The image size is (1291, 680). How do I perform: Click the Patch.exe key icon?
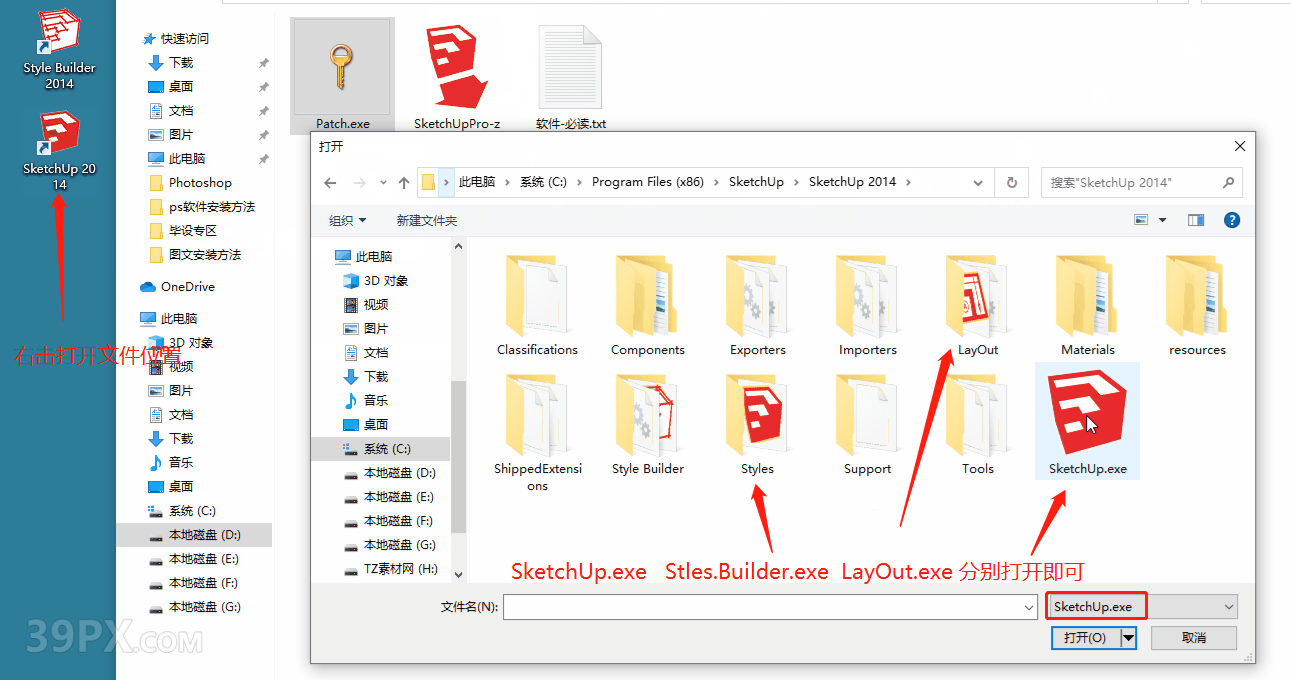(342, 68)
